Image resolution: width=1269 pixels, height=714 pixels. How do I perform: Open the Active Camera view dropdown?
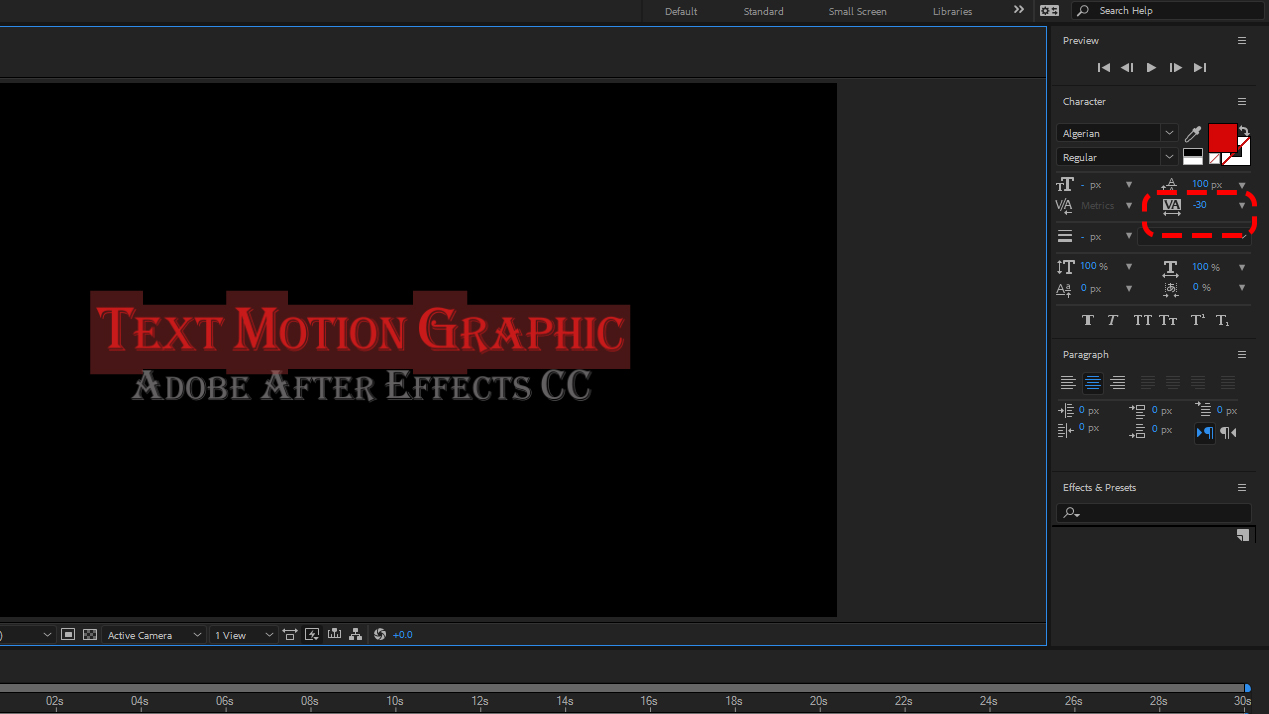(x=154, y=635)
